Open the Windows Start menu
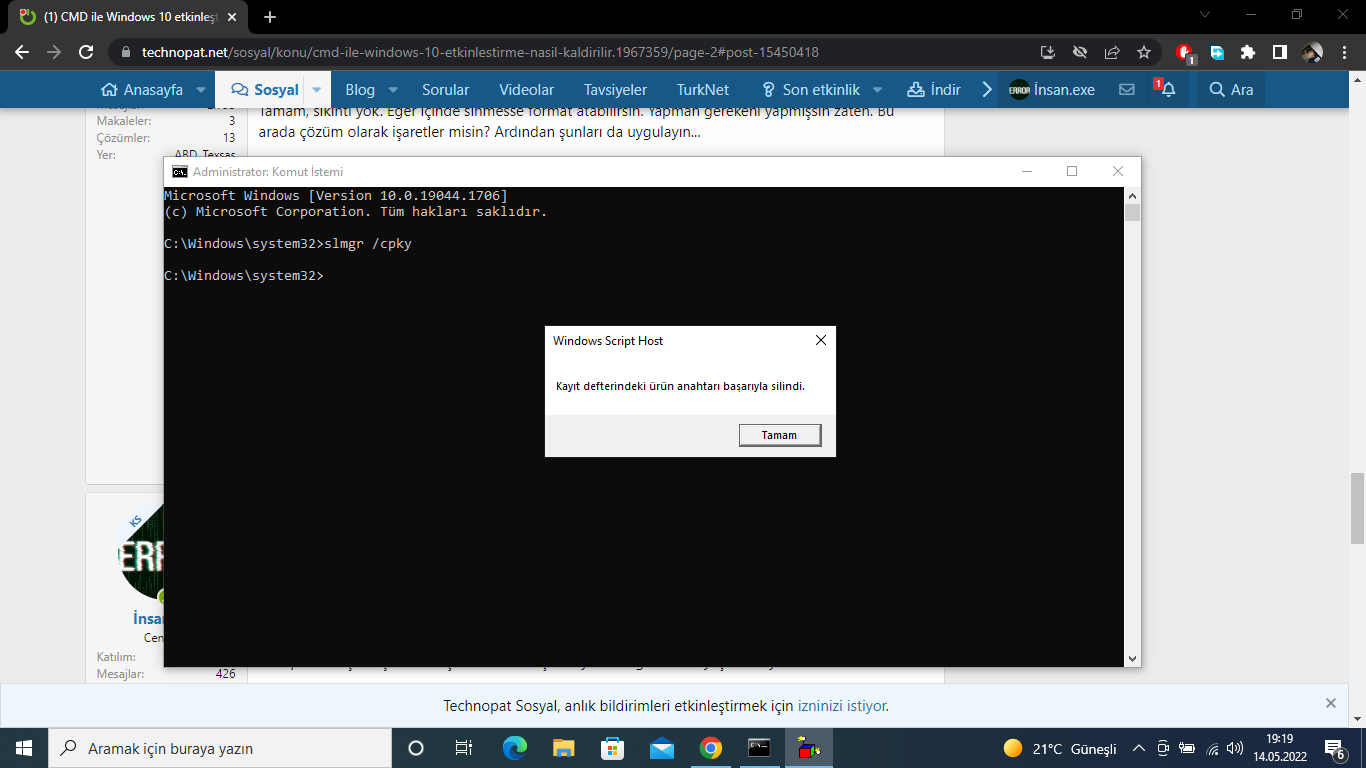Image resolution: width=1366 pixels, height=768 pixels. click(x=23, y=748)
